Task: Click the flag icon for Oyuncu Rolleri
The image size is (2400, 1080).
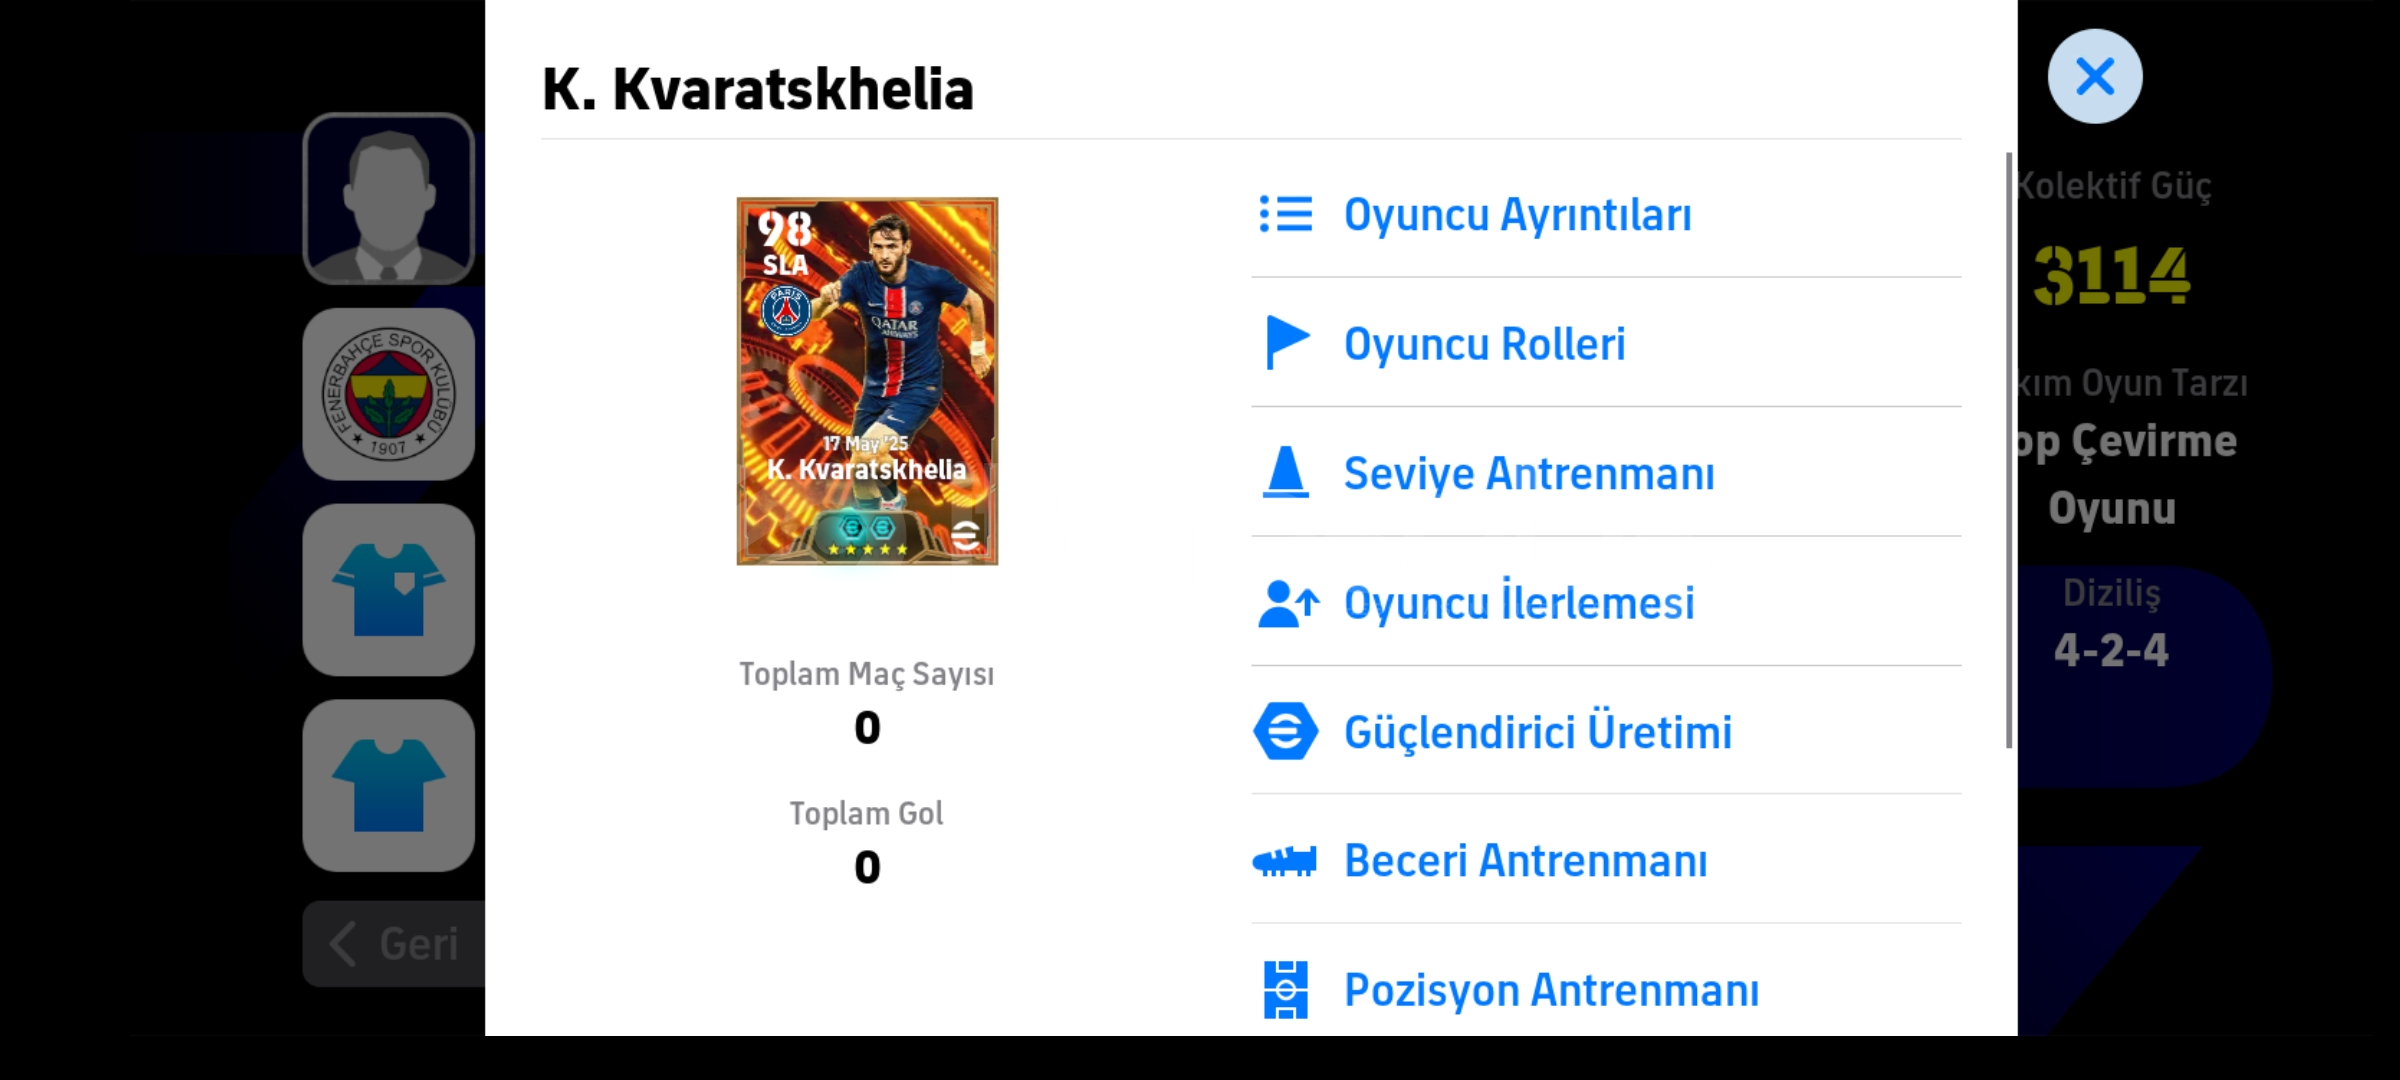Action: [1287, 342]
